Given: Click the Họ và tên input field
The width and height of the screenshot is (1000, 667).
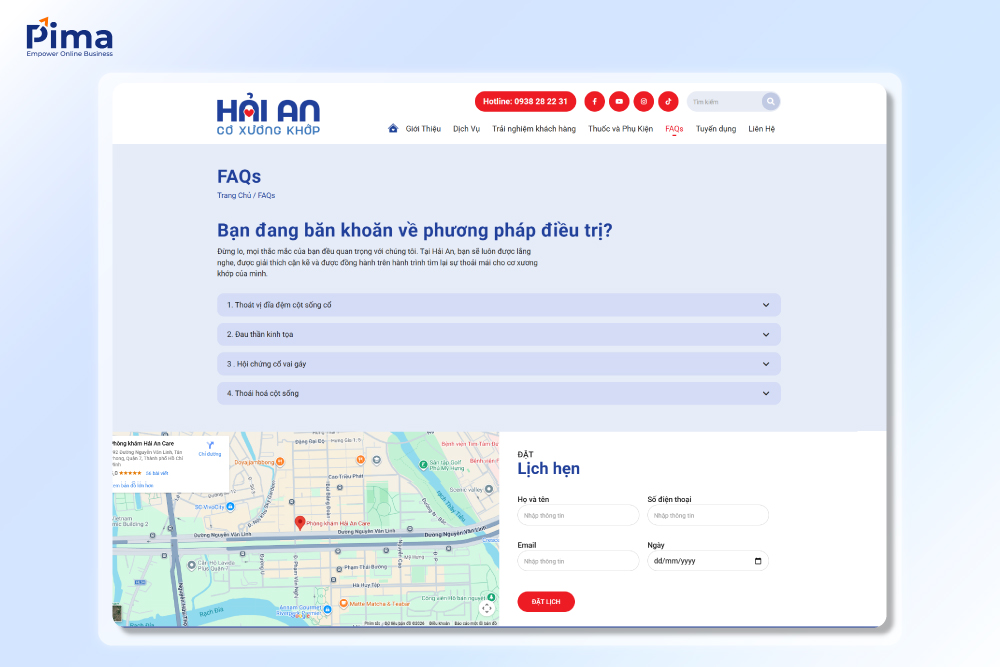Looking at the screenshot, I should [x=578, y=514].
